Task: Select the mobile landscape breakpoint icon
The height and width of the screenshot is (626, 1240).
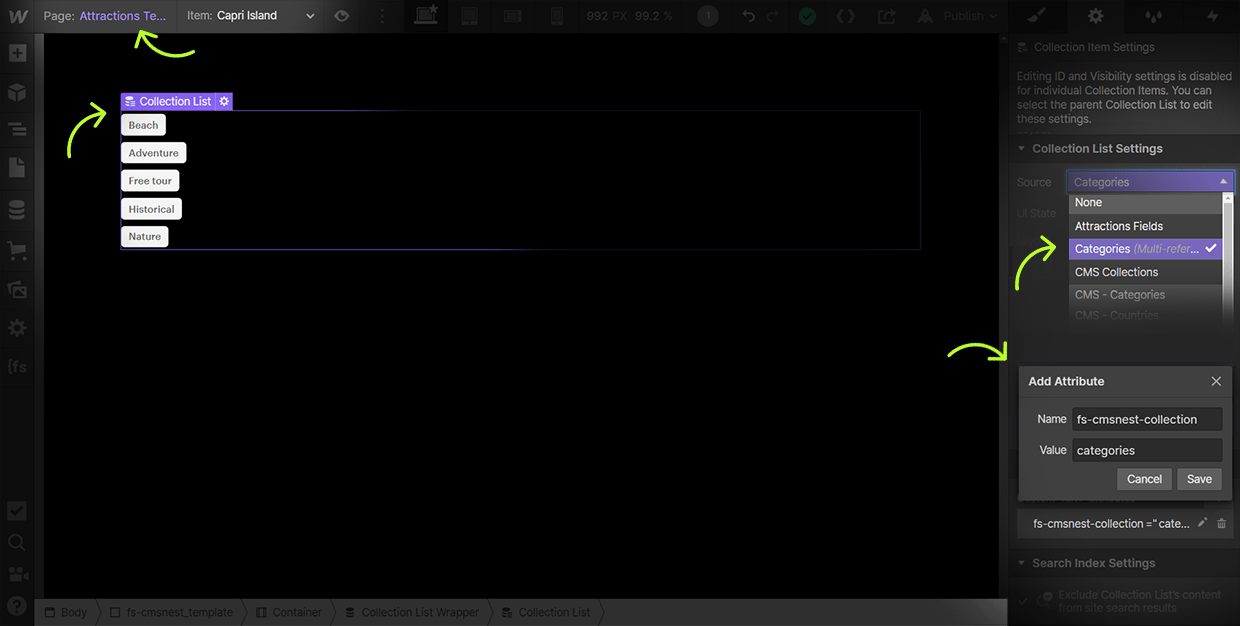Action: (513, 16)
